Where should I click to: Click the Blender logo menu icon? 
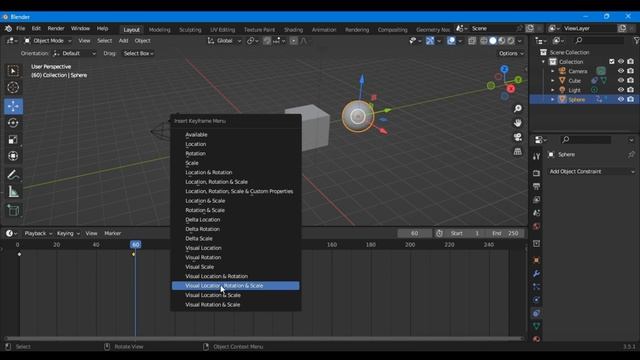point(8,29)
